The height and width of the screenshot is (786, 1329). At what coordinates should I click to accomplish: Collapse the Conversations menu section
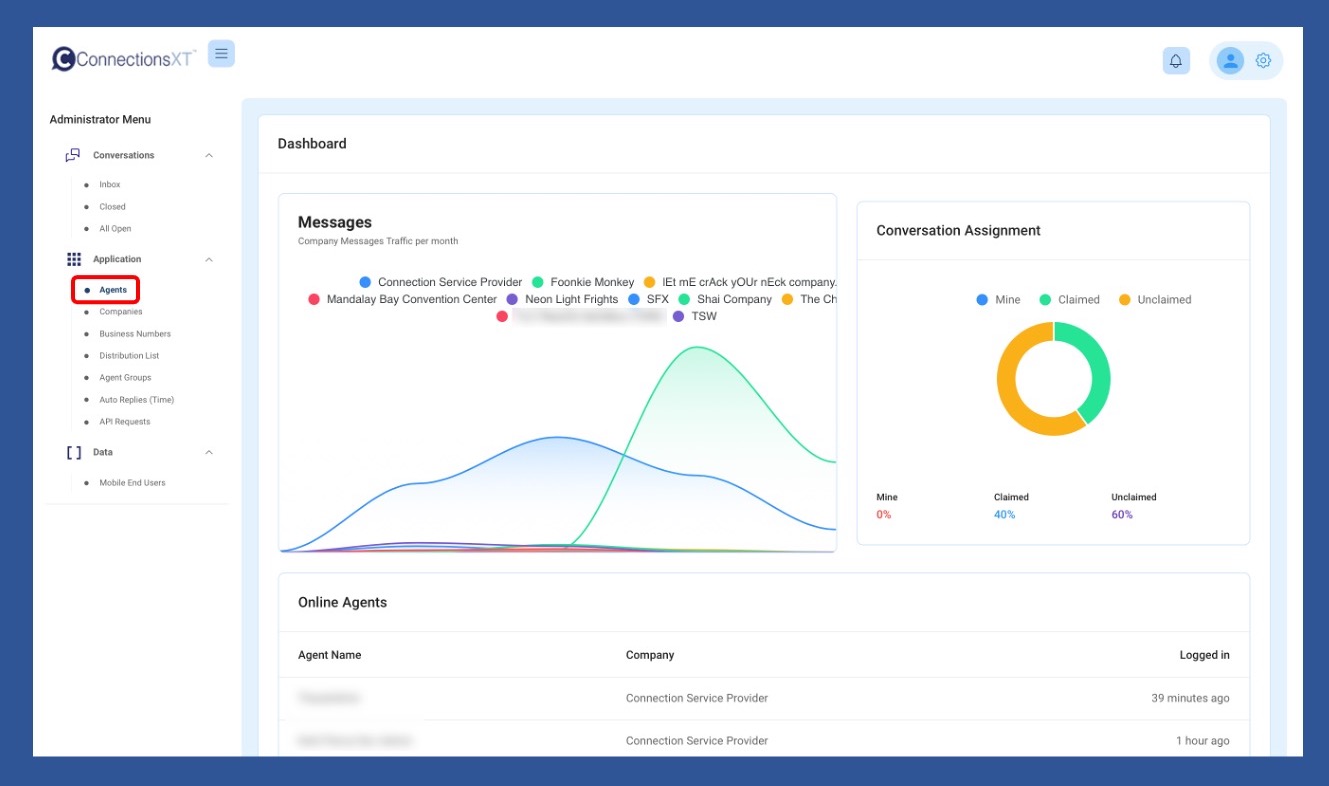[209, 155]
